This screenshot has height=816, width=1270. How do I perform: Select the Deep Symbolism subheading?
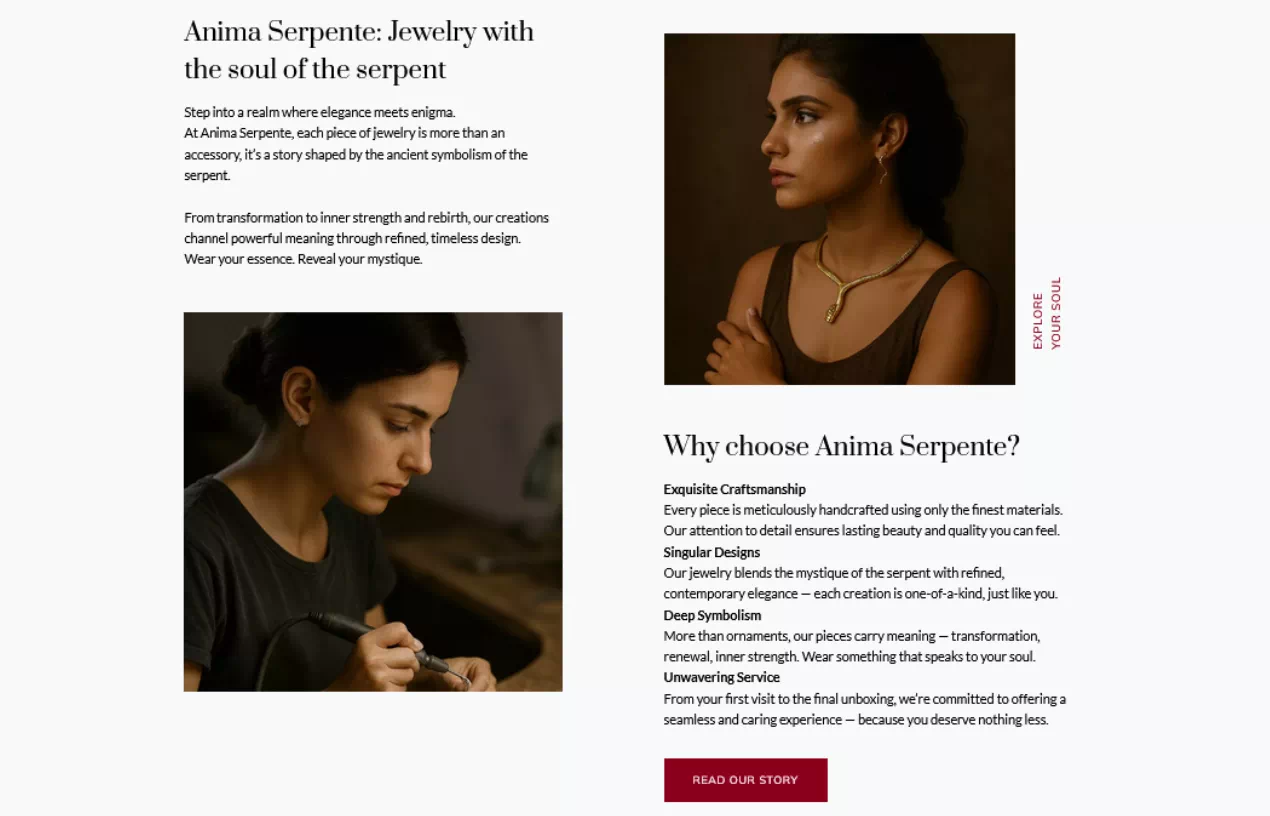(711, 615)
